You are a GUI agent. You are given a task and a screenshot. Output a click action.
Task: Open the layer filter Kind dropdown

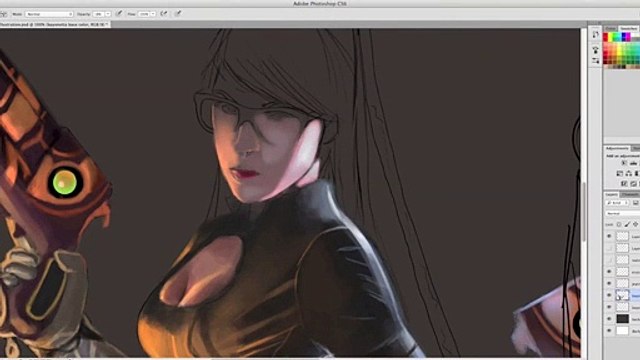point(617,203)
